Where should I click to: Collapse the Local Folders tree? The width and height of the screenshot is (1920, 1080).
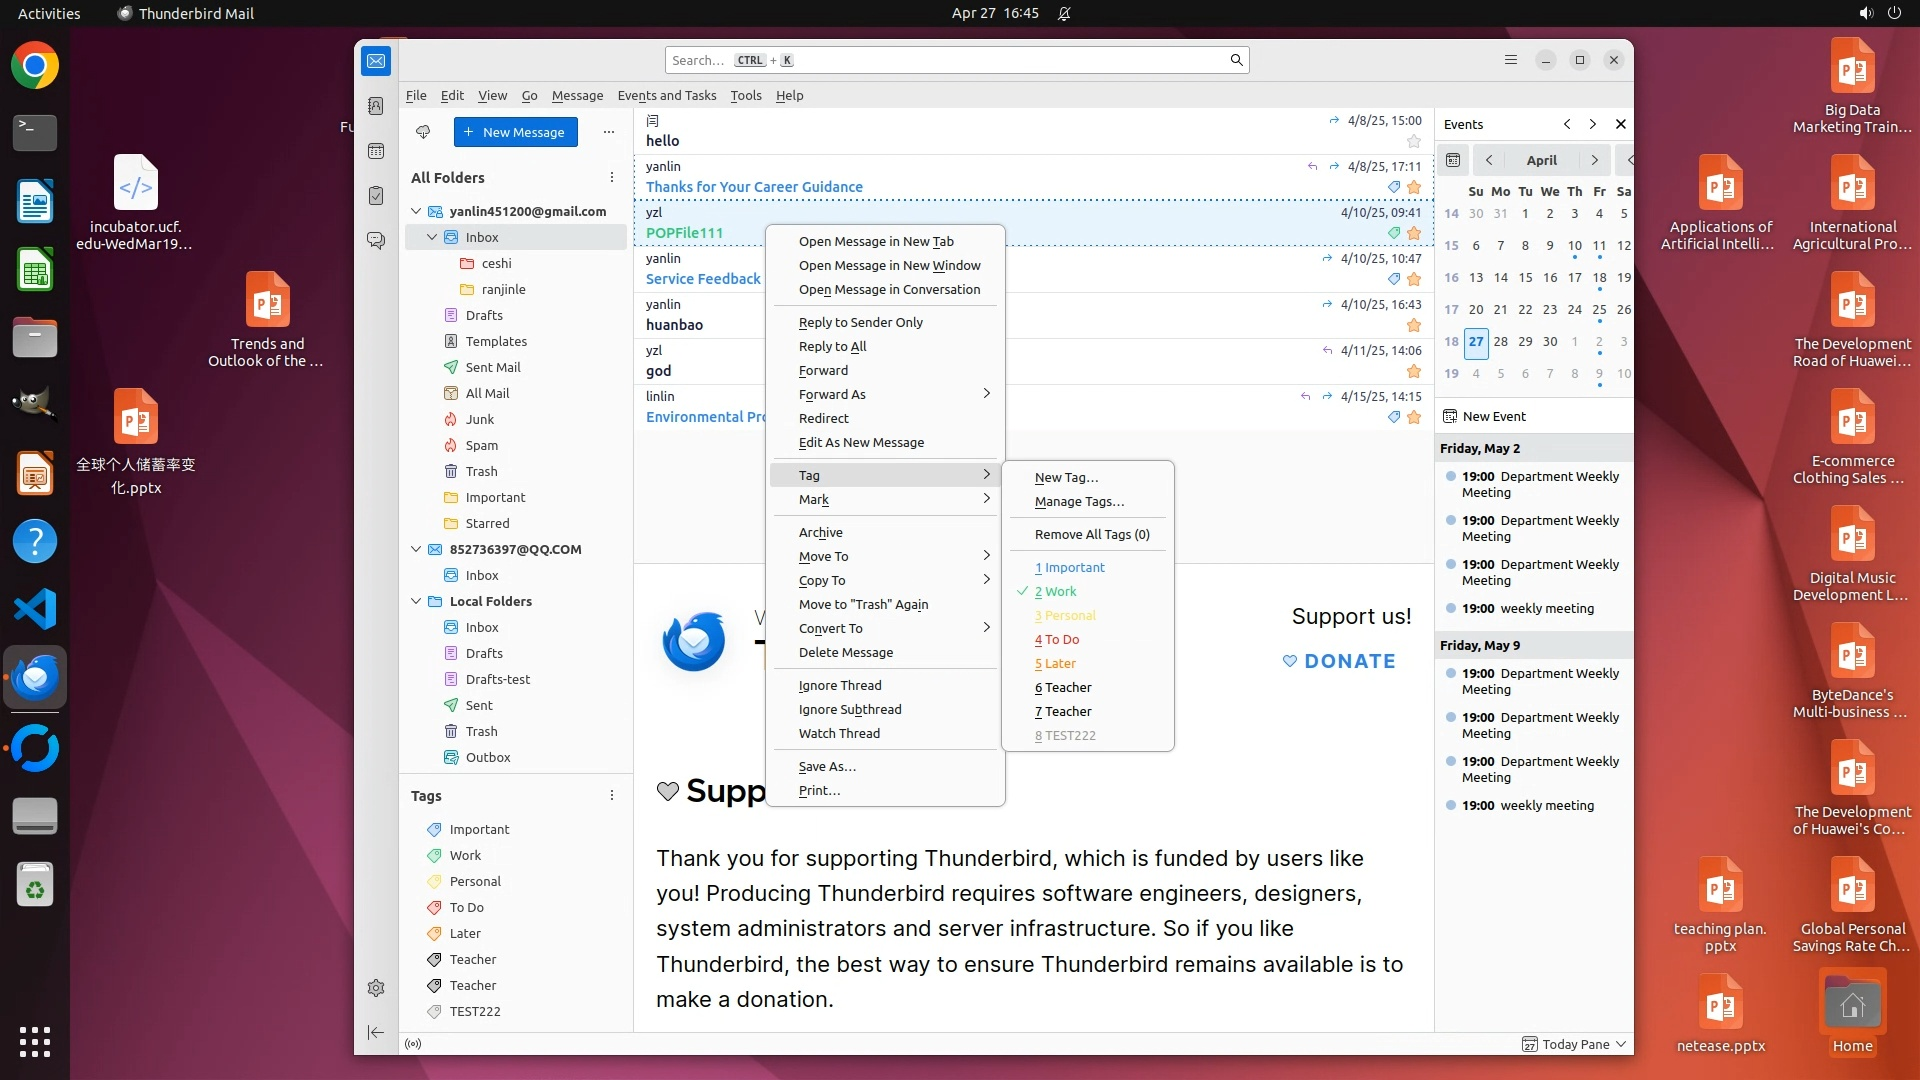[x=417, y=601]
